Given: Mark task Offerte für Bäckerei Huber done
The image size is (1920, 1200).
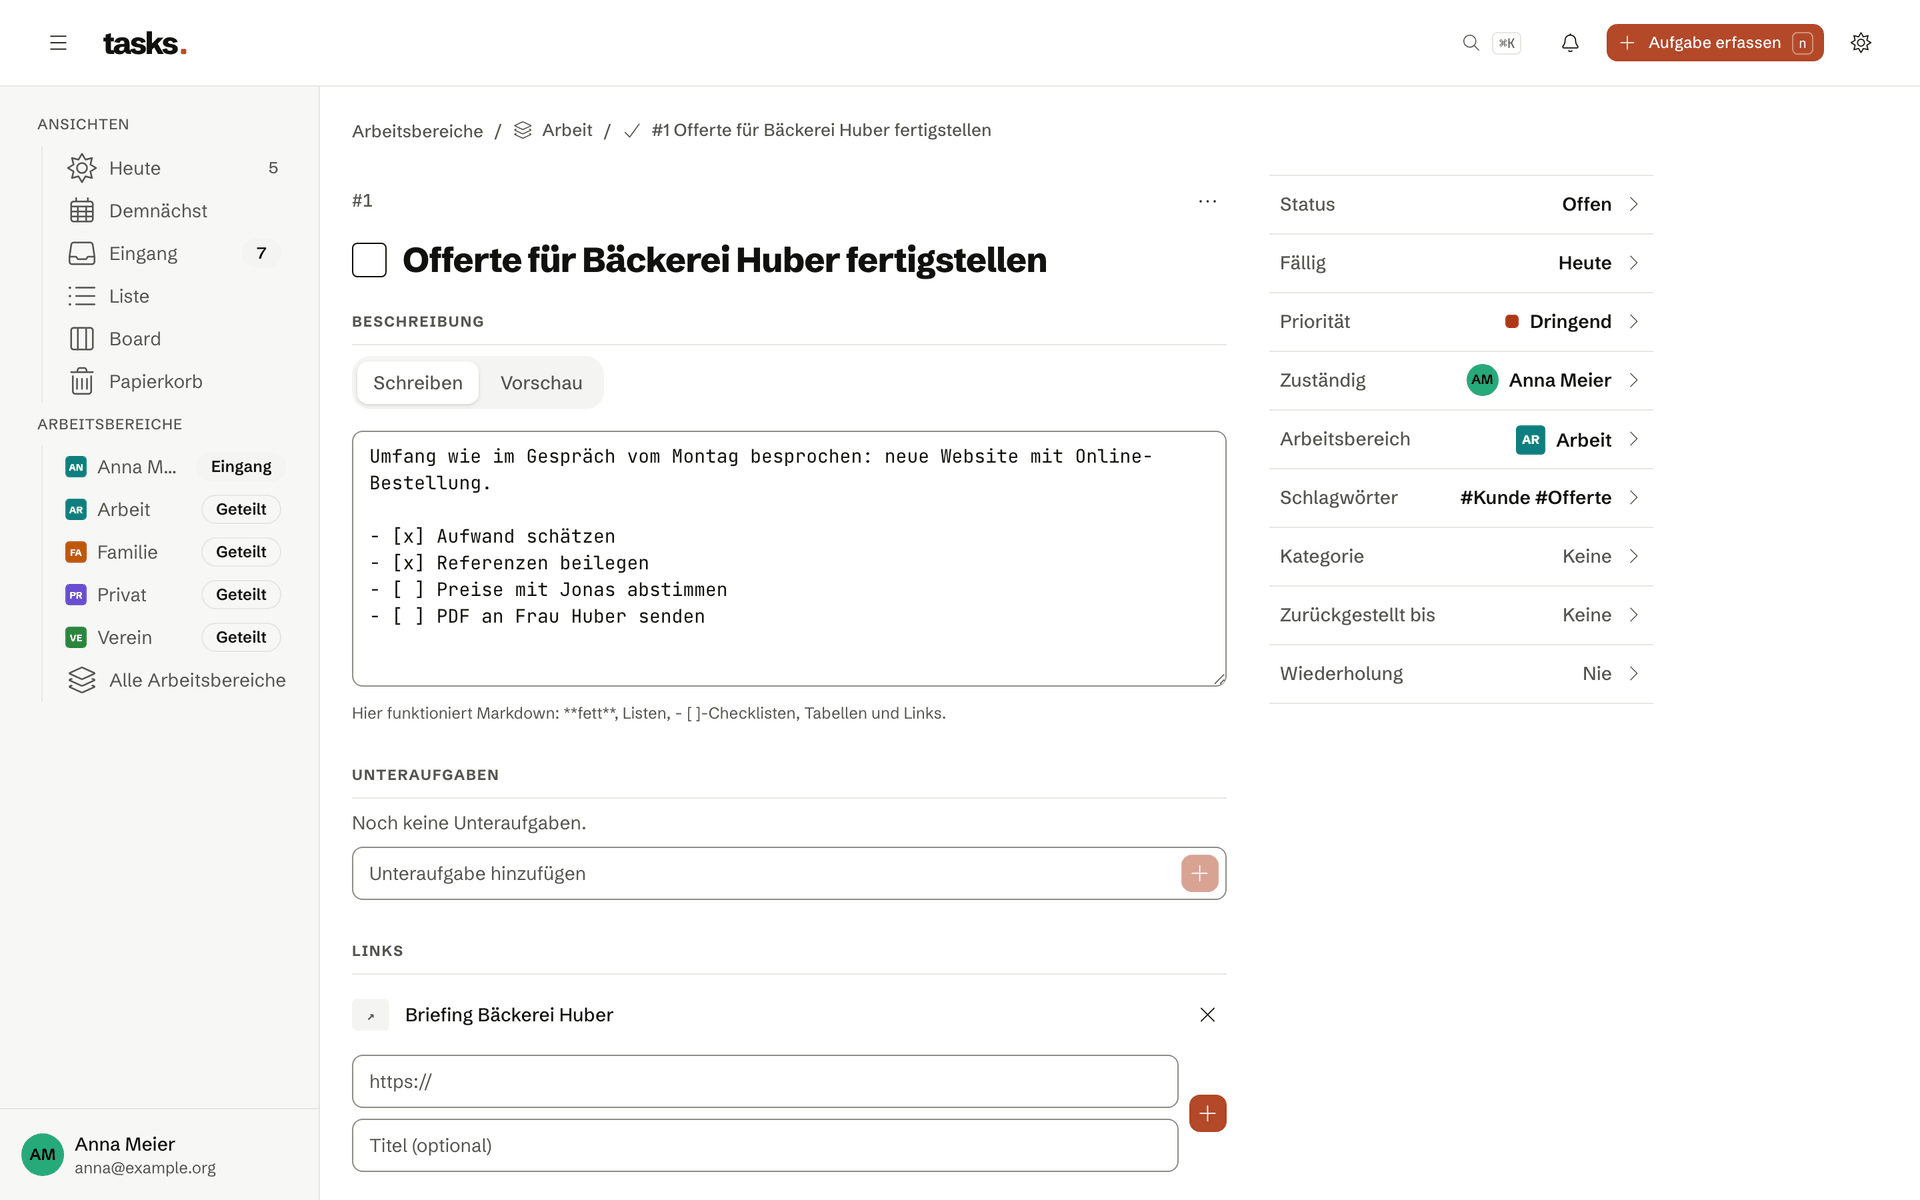Looking at the screenshot, I should (x=369, y=260).
